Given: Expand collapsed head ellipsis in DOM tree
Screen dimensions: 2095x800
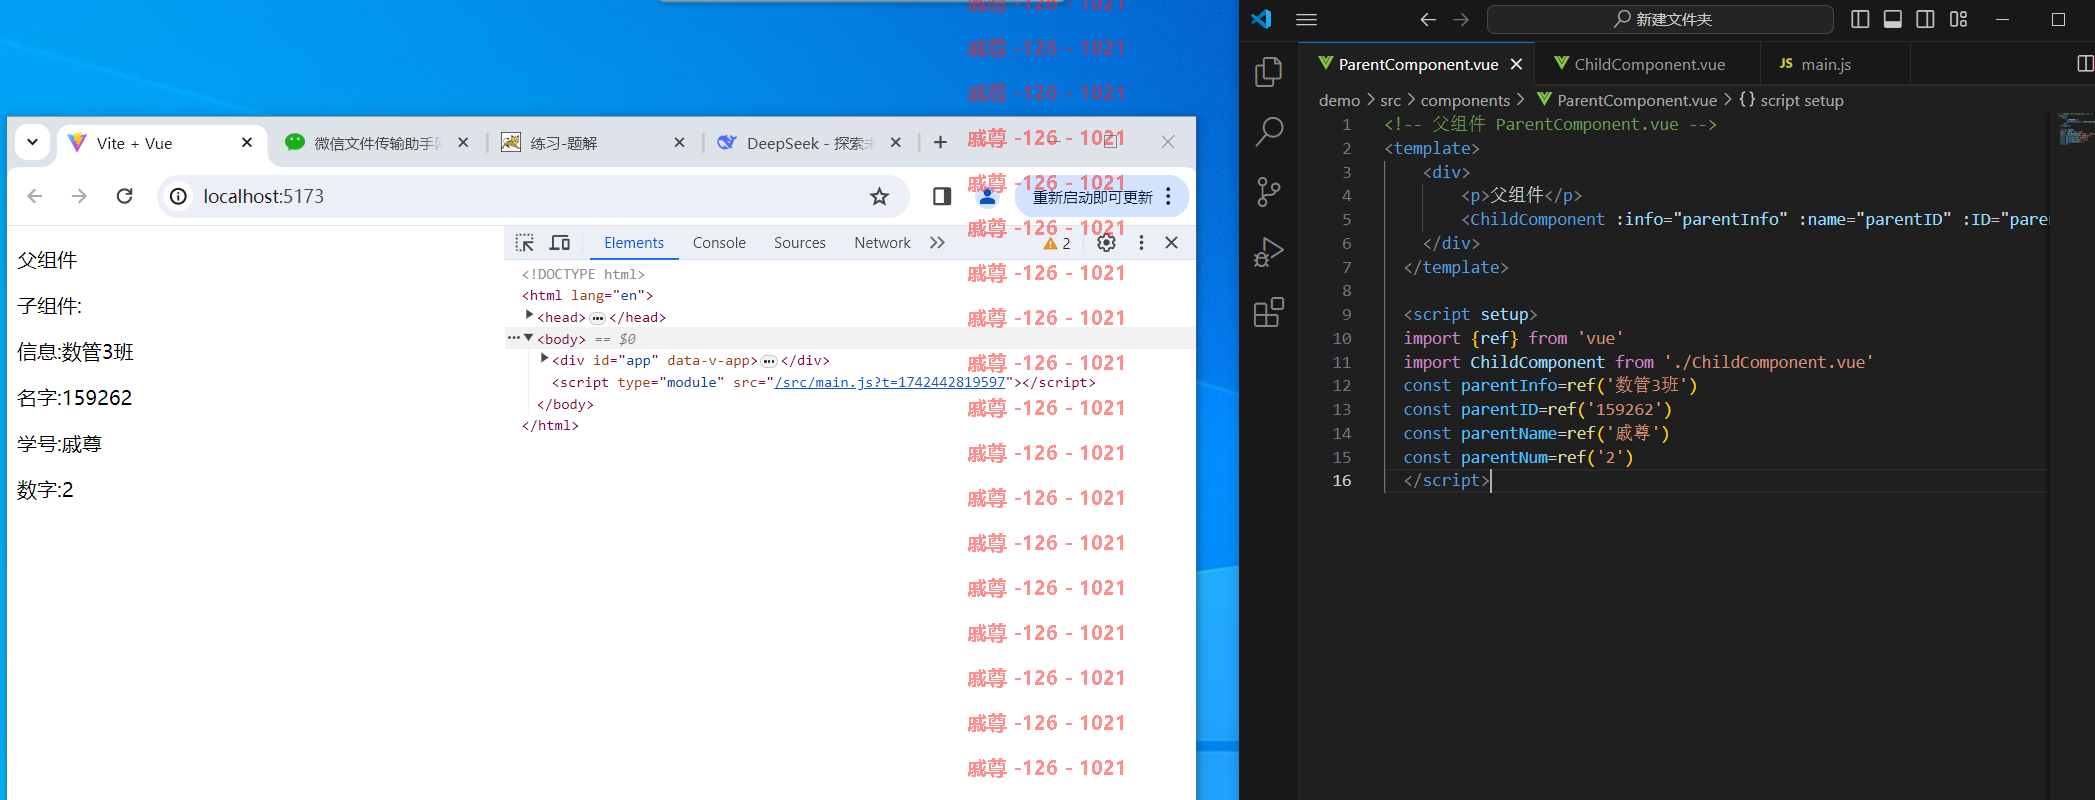Looking at the screenshot, I should pos(598,318).
